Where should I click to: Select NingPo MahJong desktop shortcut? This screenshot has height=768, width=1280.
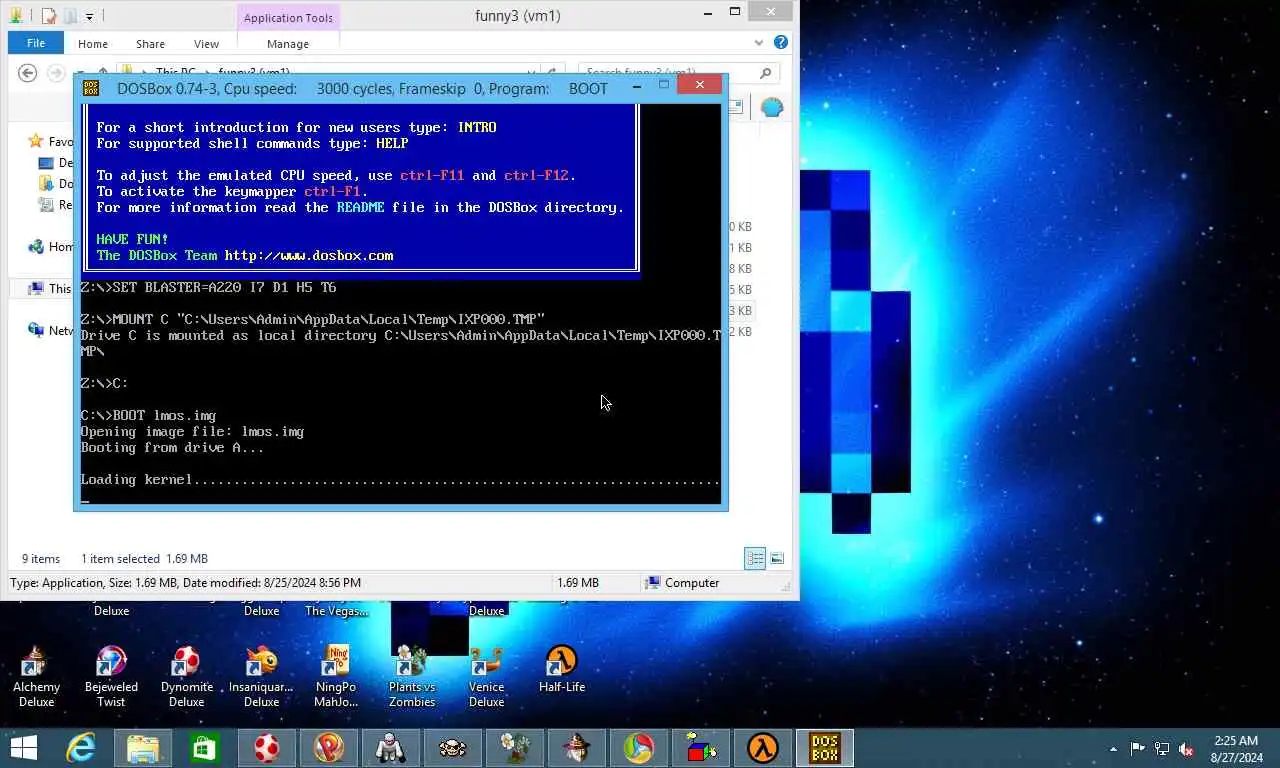[x=336, y=676]
